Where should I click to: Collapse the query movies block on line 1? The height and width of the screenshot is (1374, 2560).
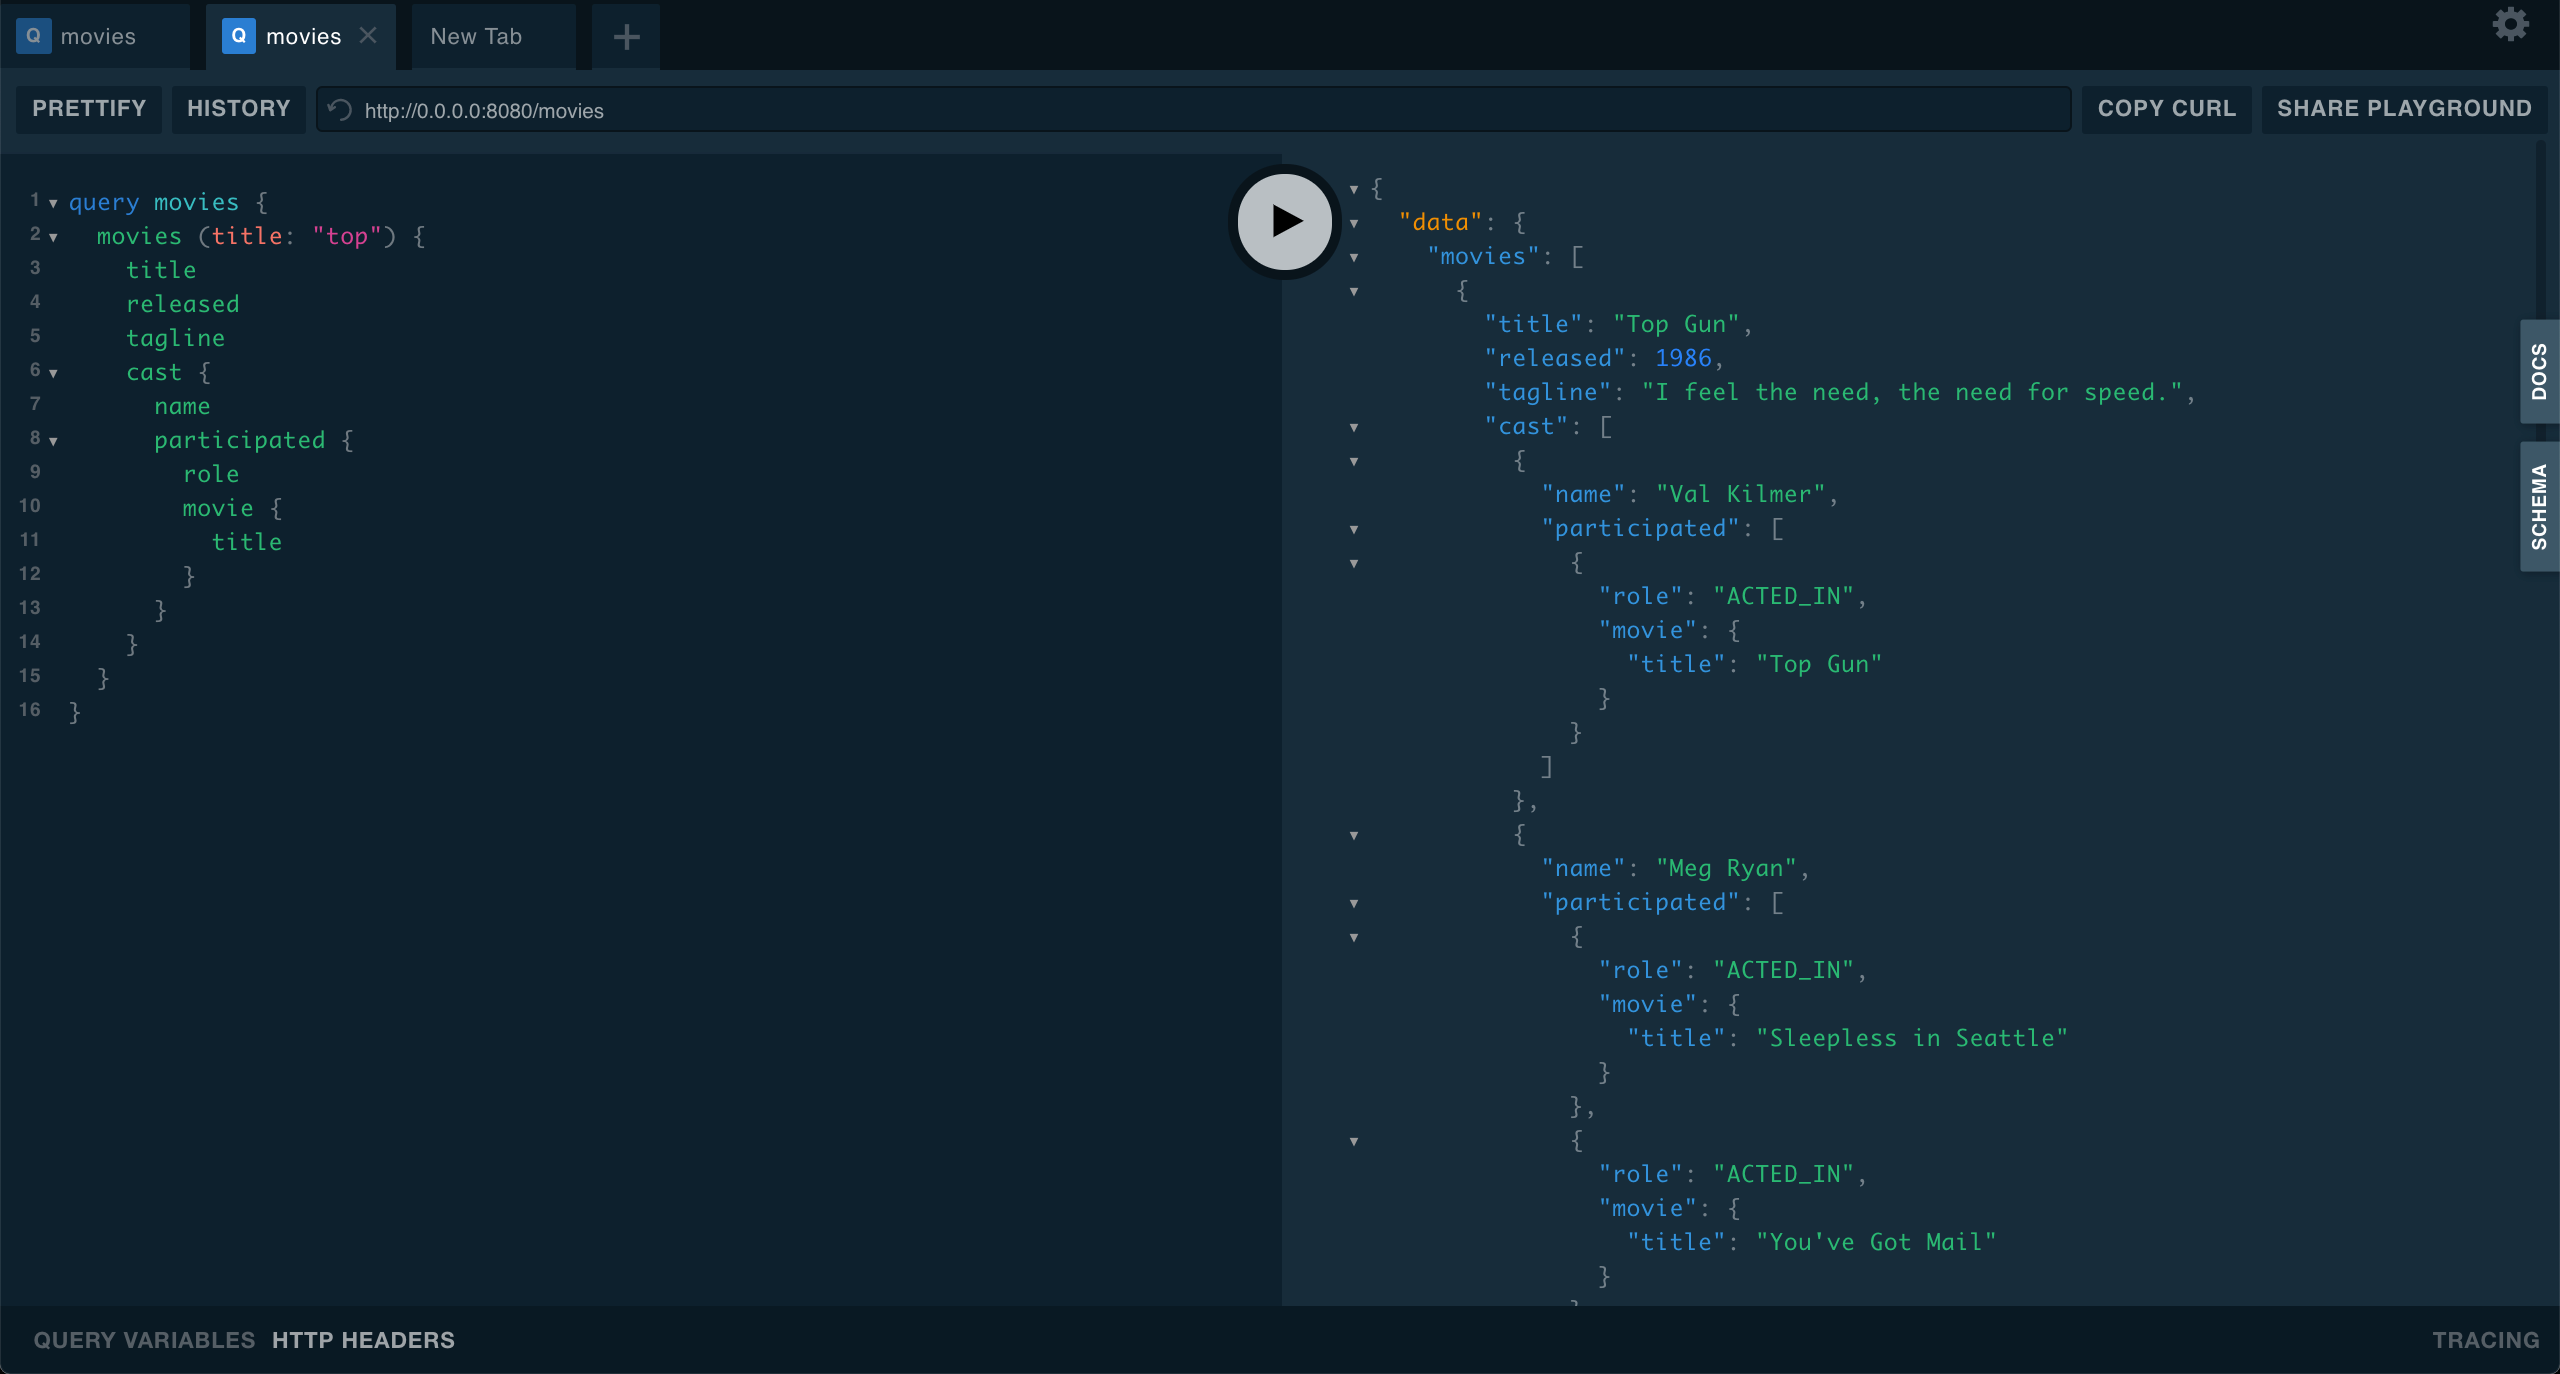click(53, 203)
